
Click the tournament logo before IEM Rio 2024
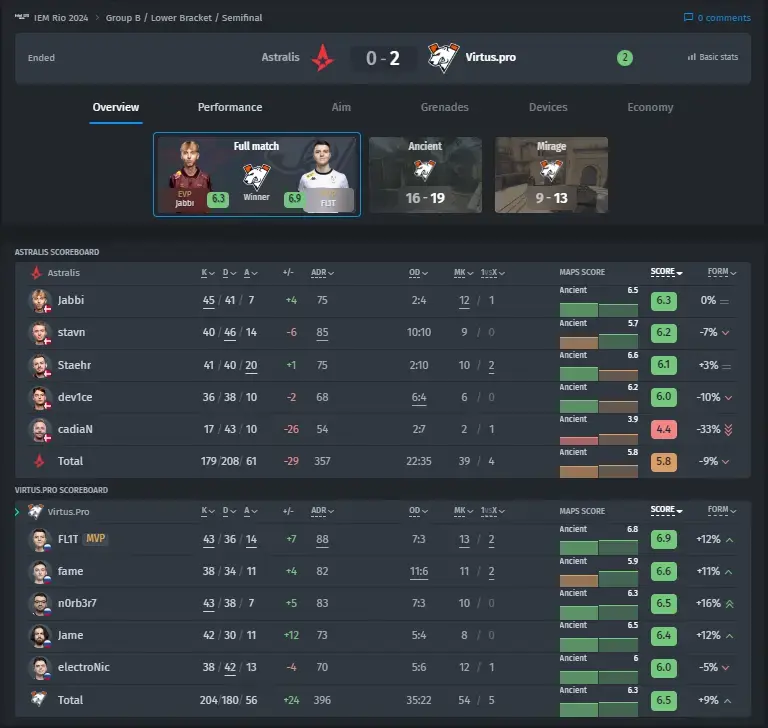coord(22,17)
